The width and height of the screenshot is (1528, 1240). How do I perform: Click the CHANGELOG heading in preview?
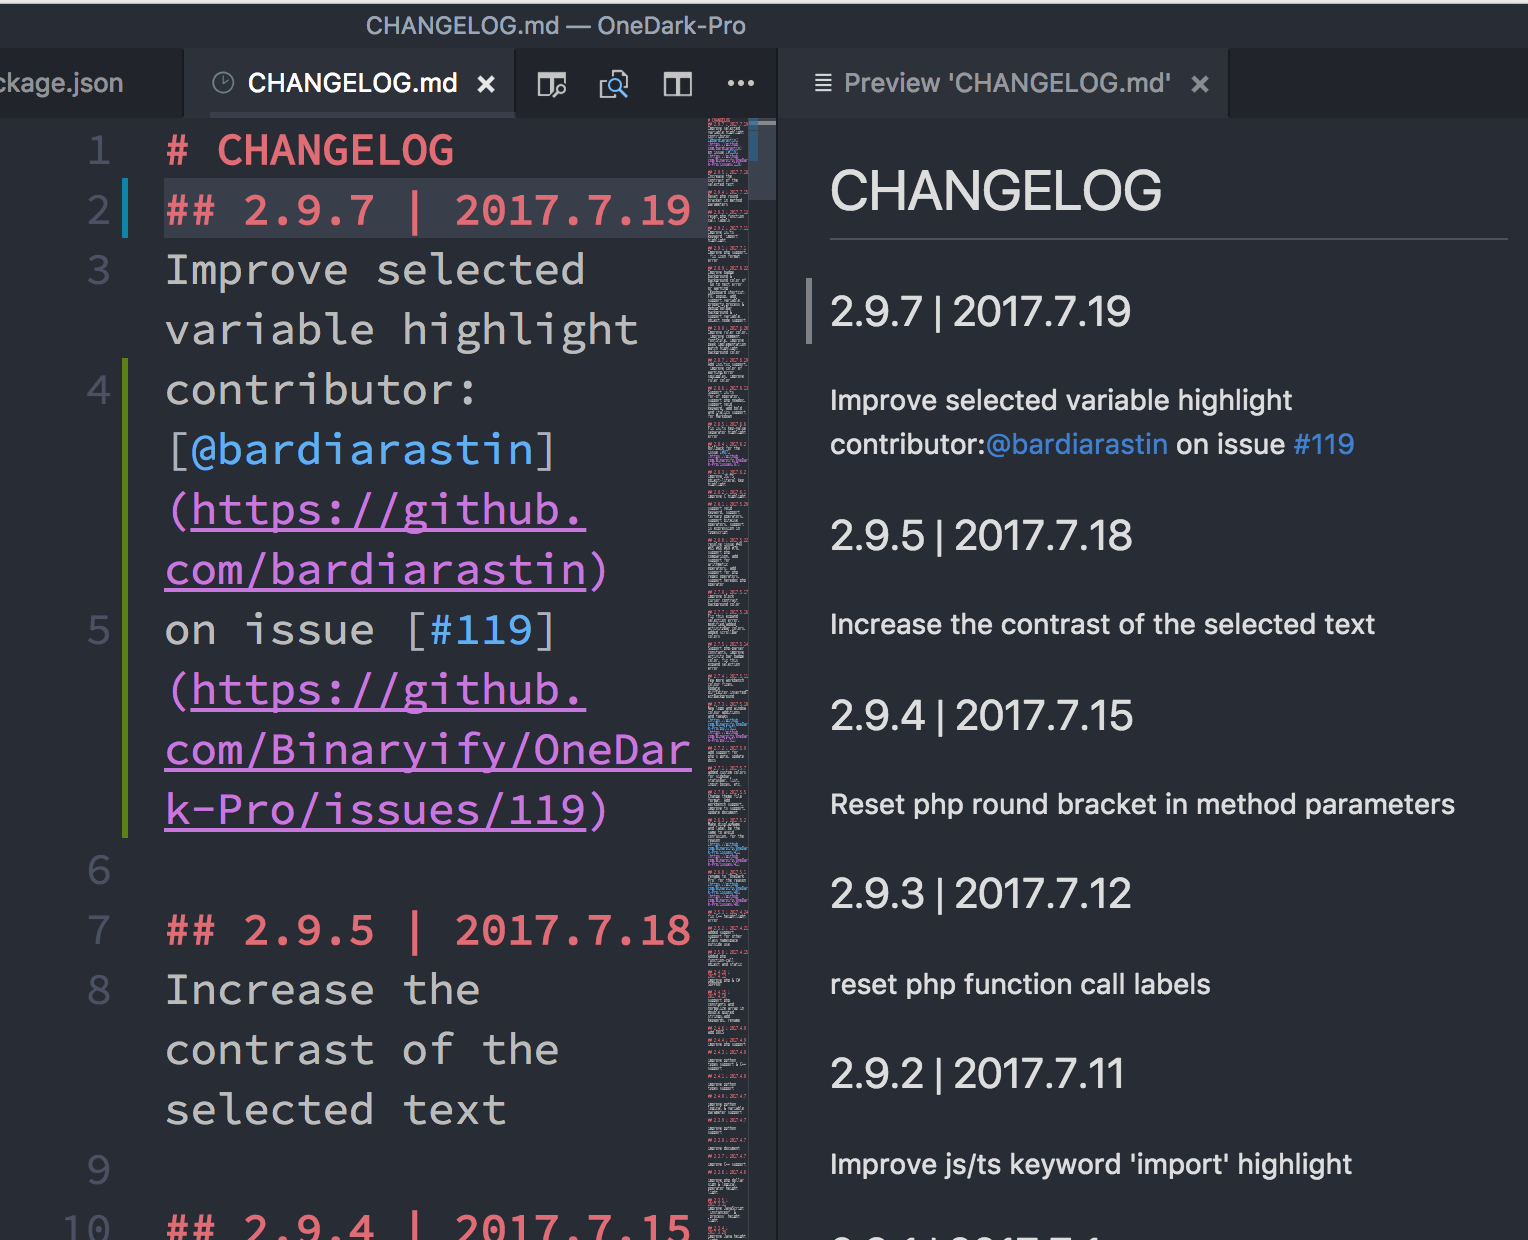click(996, 191)
